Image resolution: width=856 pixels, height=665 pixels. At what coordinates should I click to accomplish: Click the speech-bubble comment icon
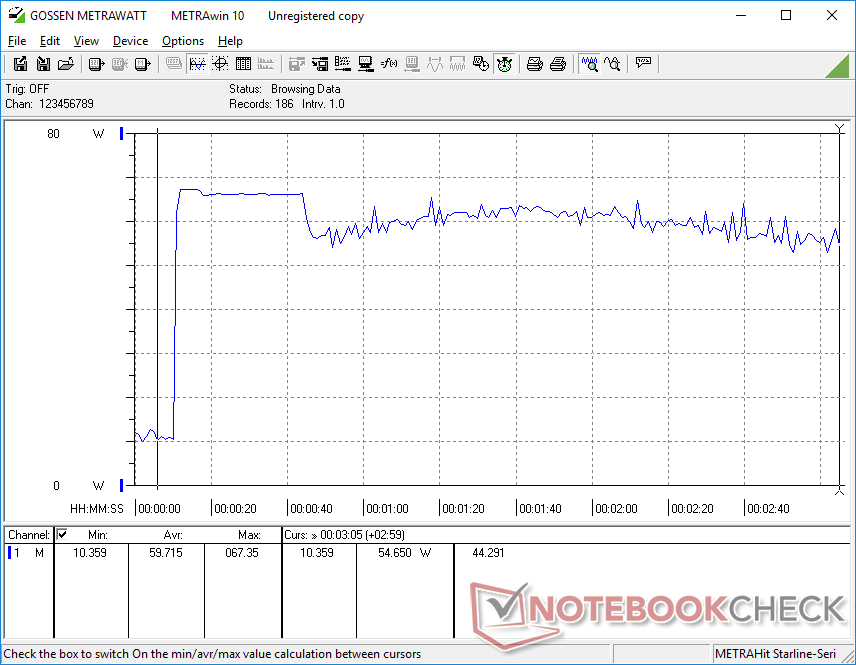[x=643, y=63]
